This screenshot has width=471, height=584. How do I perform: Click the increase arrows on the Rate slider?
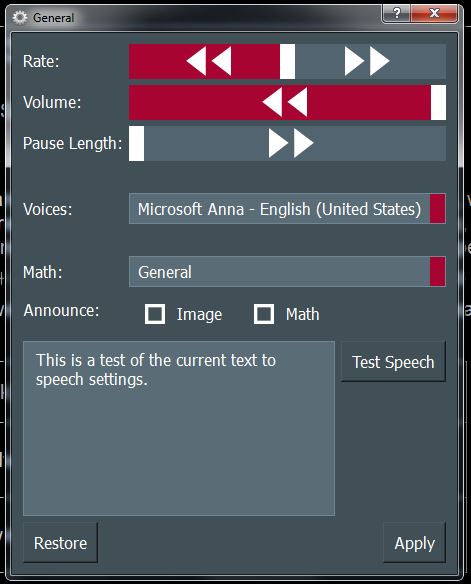pyautogui.click(x=367, y=61)
